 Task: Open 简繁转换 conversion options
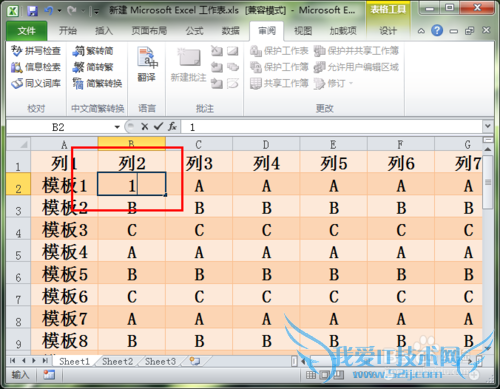[x=97, y=83]
